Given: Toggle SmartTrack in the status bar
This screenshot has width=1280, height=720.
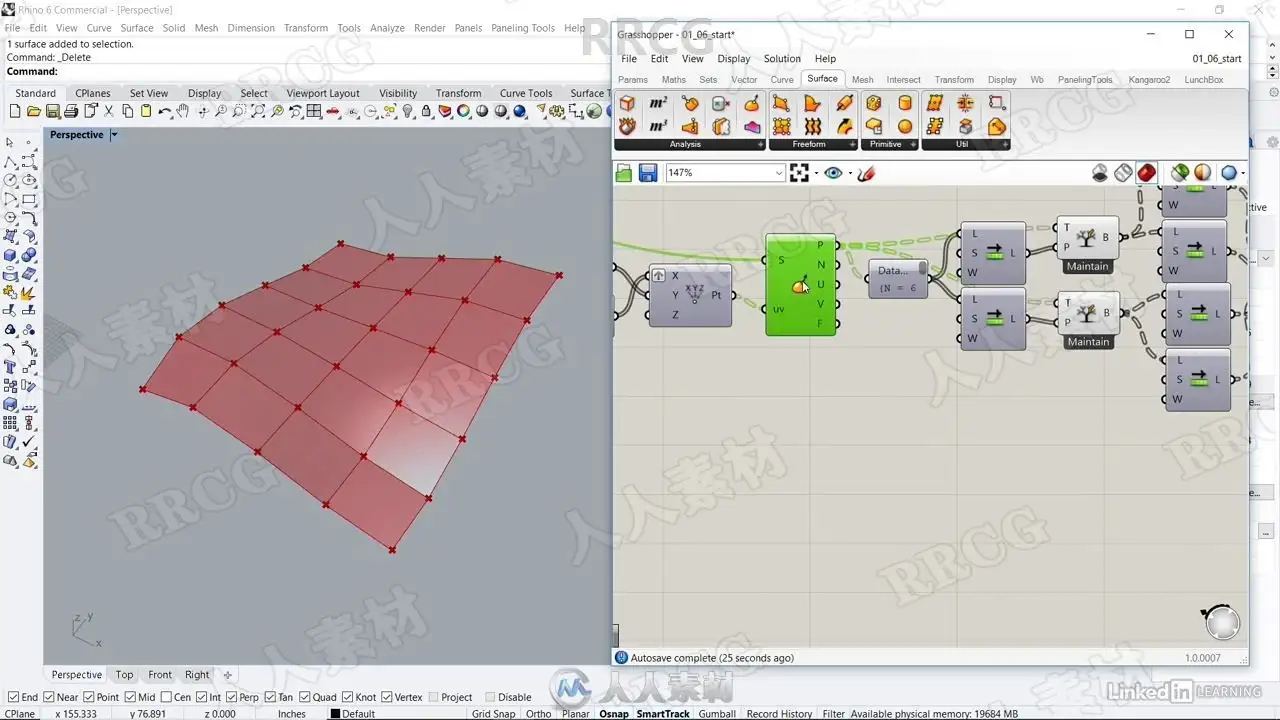Looking at the screenshot, I should coord(663,714).
